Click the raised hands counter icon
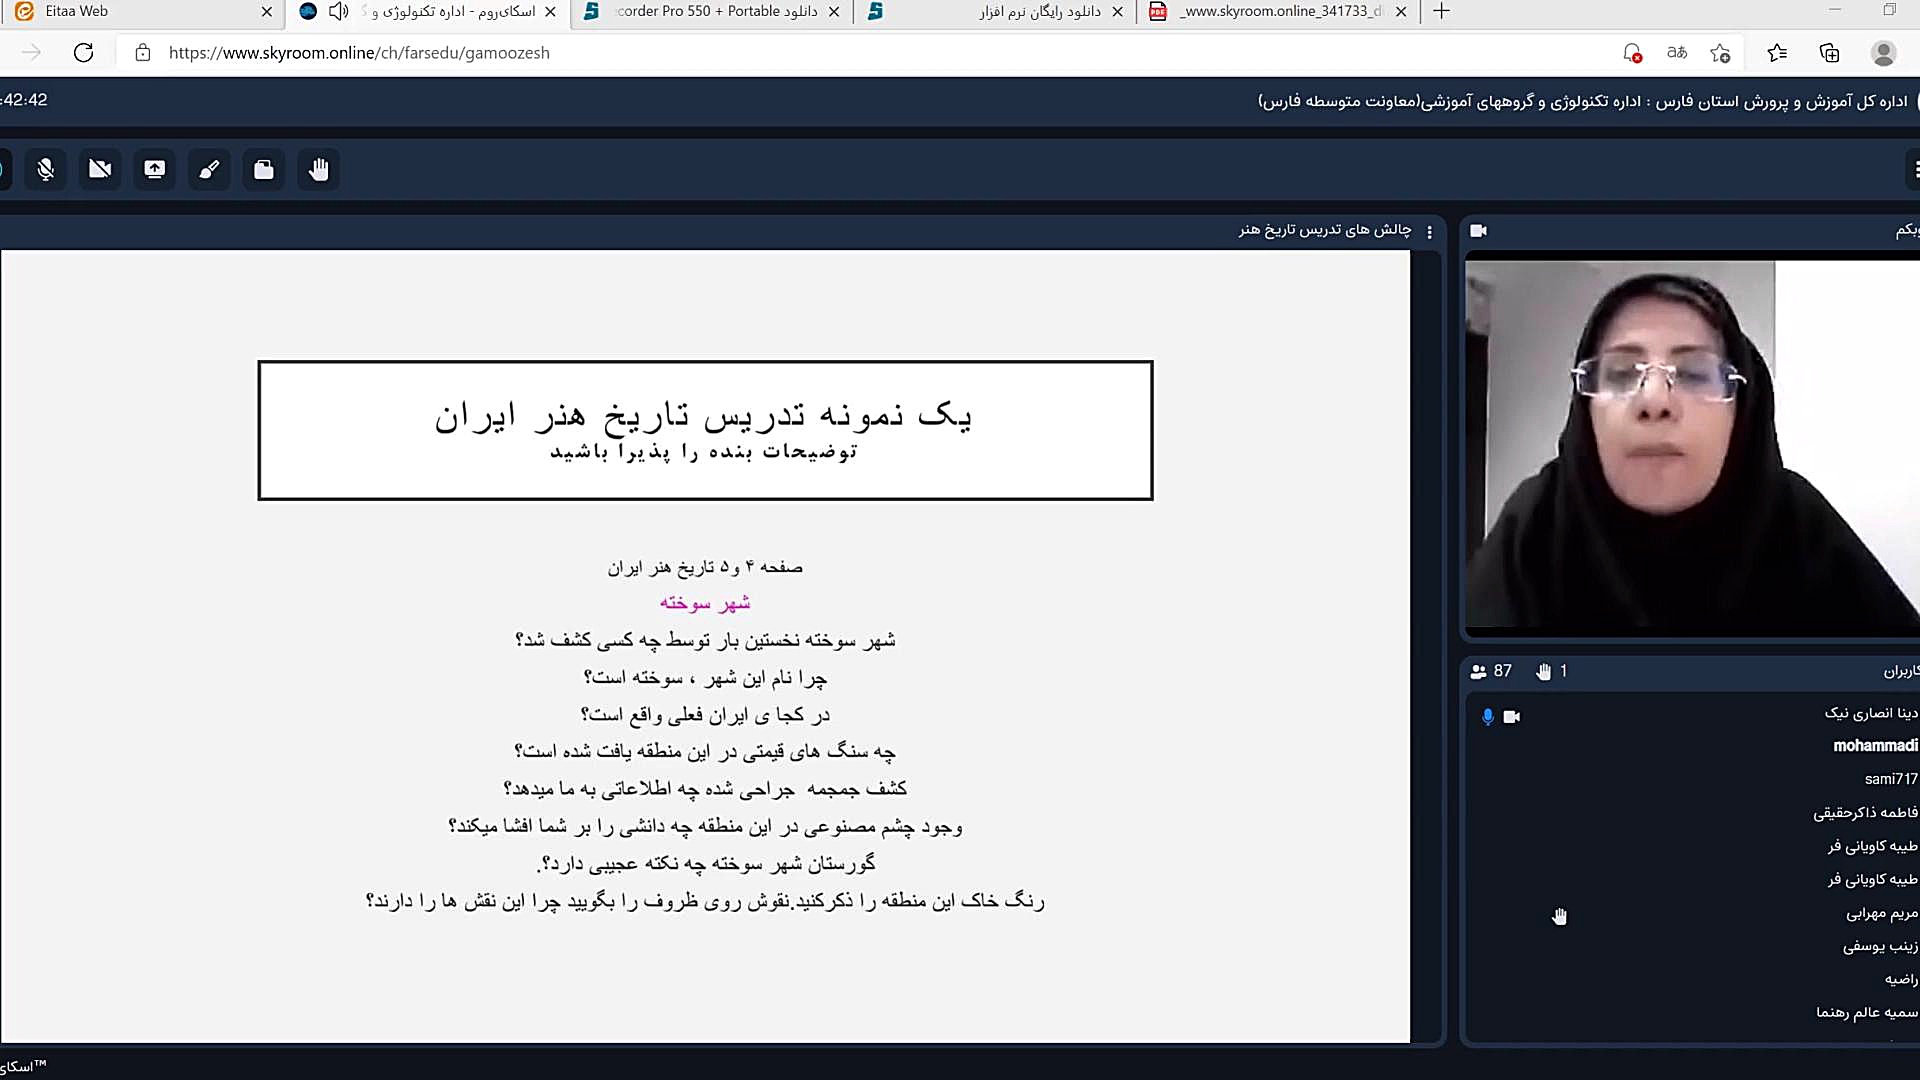The image size is (1920, 1080). 1544,672
